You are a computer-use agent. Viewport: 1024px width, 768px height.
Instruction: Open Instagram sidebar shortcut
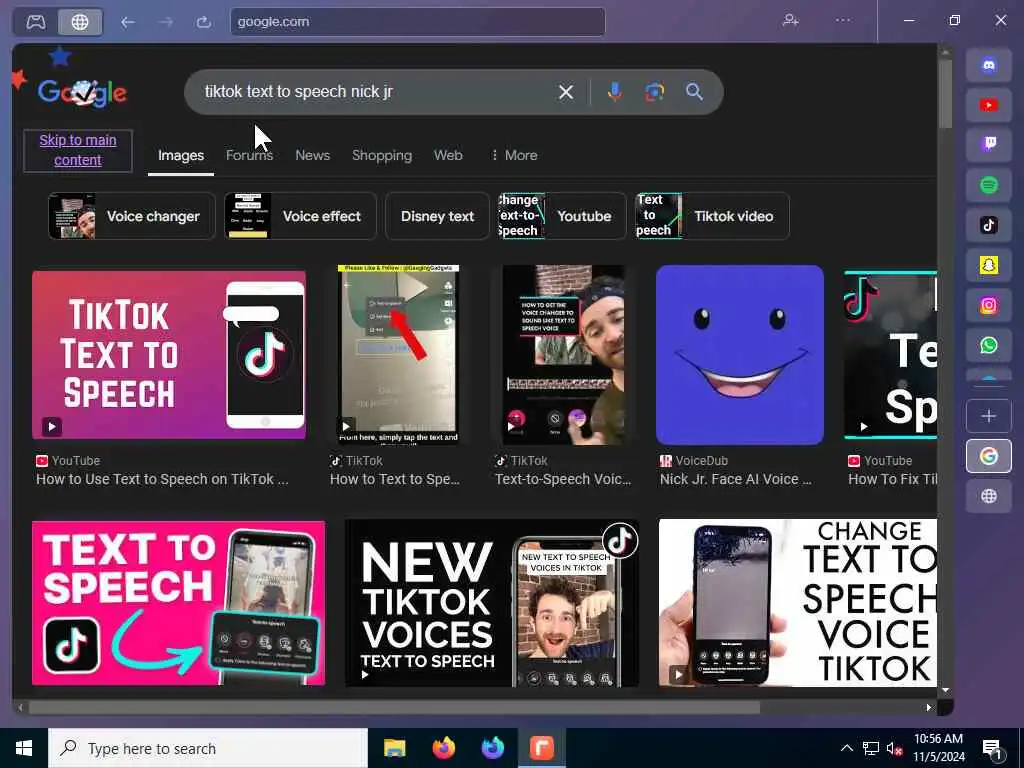click(x=989, y=306)
